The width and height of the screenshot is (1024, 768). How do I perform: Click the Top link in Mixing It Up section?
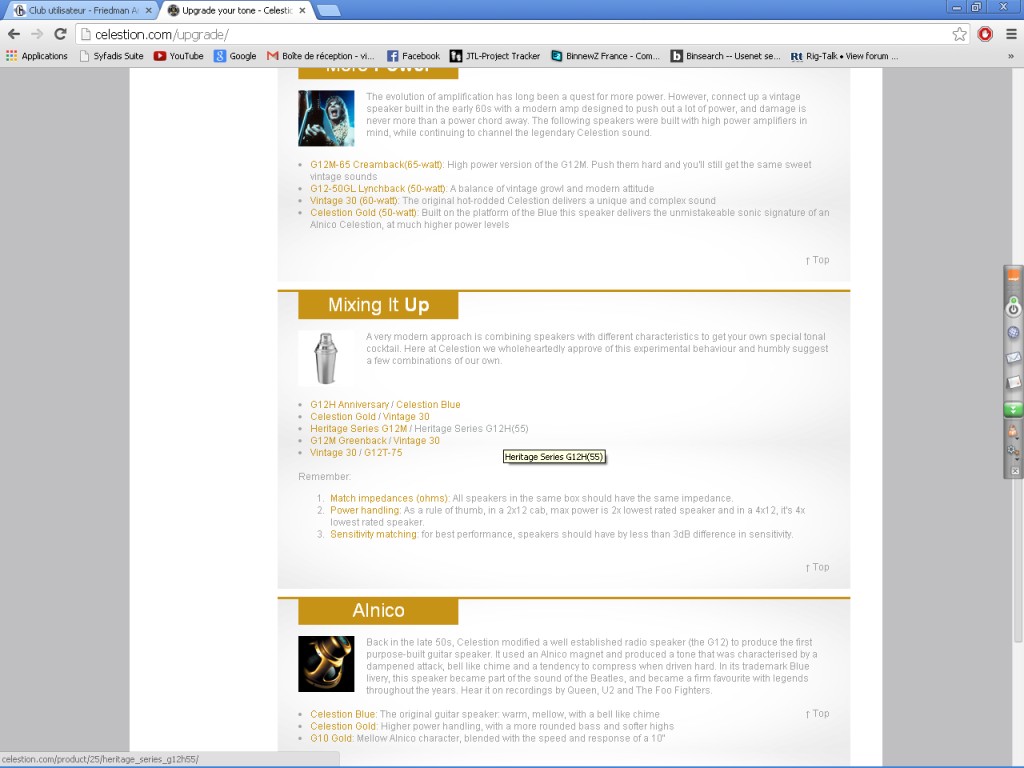pos(817,567)
